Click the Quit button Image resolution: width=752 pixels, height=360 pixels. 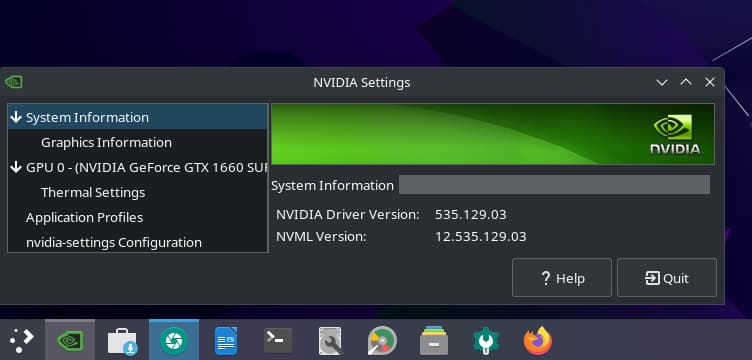667,278
